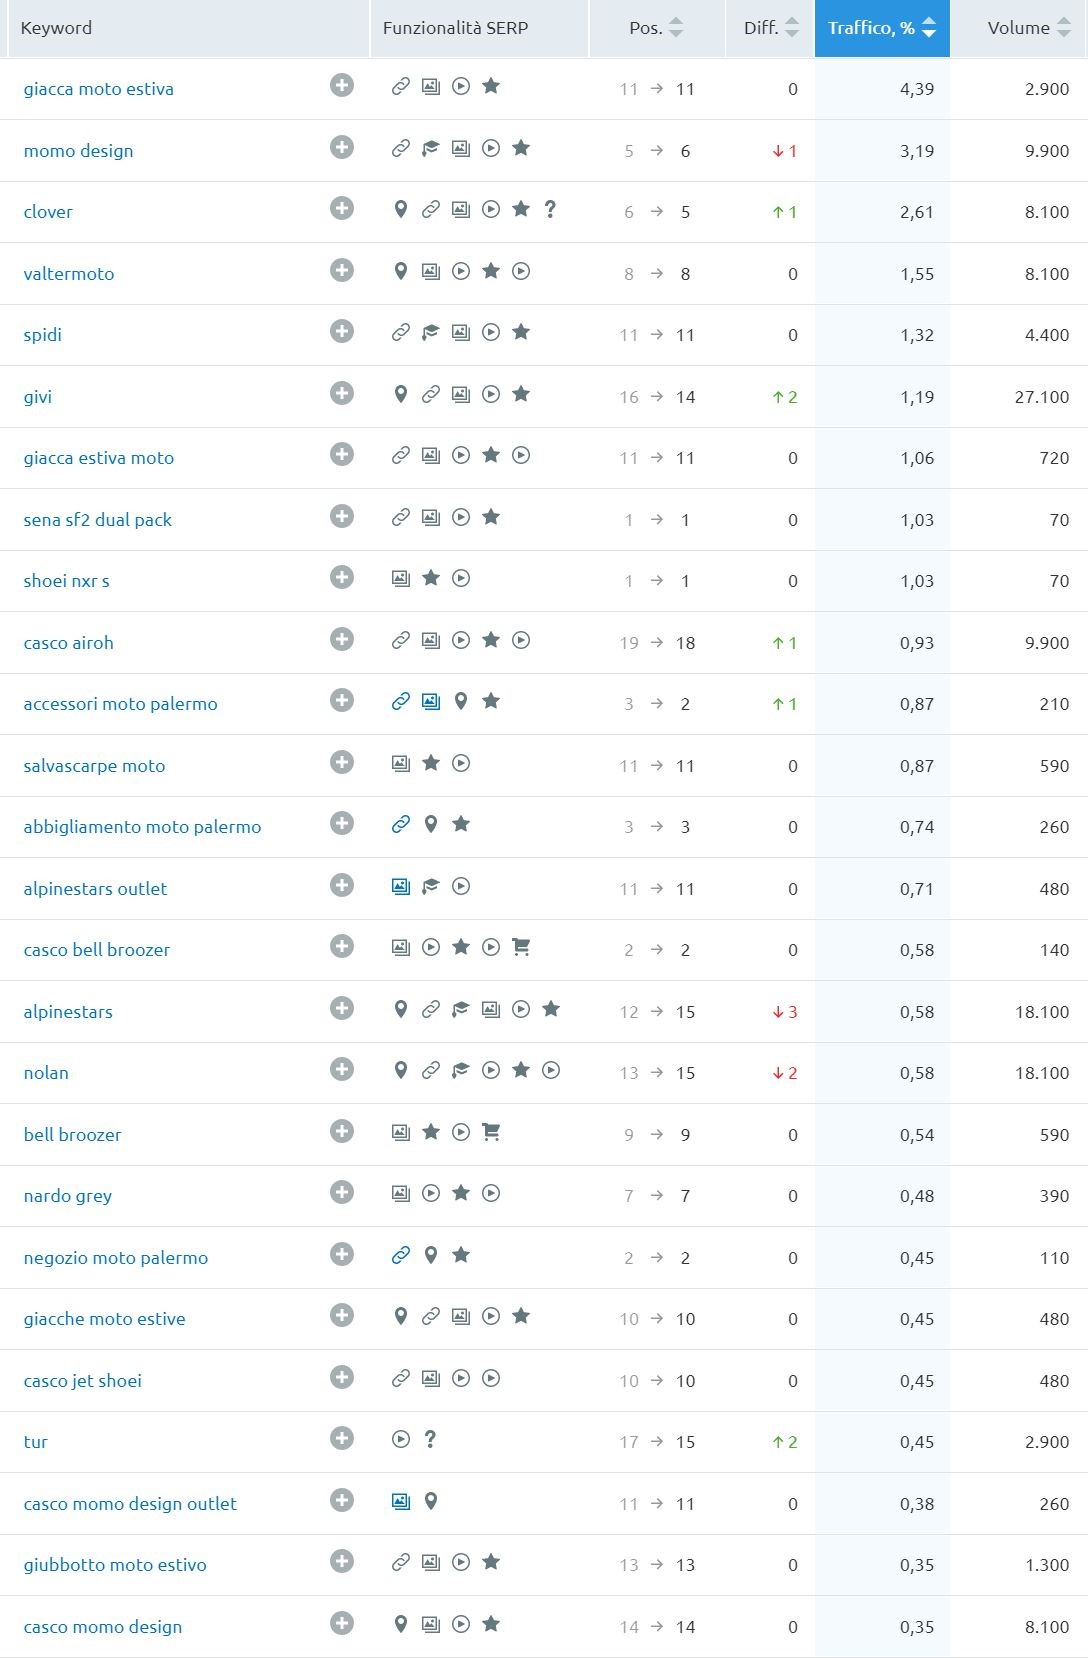Open keyword link valtermoto
This screenshot has height=1658, width=1088.
click(69, 274)
